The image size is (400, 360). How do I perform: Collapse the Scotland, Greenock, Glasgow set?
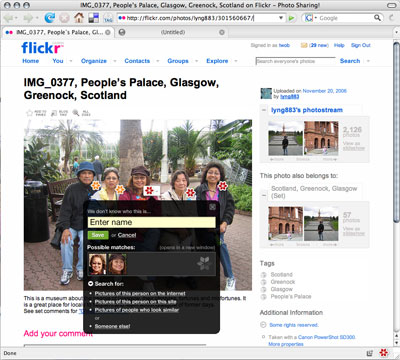(264, 195)
